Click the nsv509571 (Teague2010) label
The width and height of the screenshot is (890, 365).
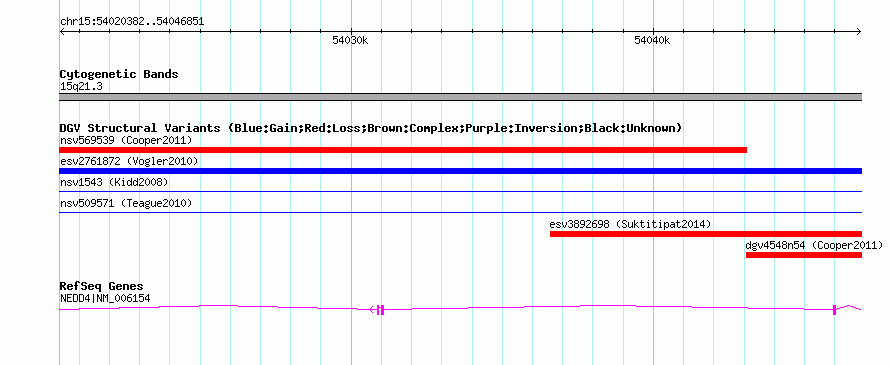point(126,203)
